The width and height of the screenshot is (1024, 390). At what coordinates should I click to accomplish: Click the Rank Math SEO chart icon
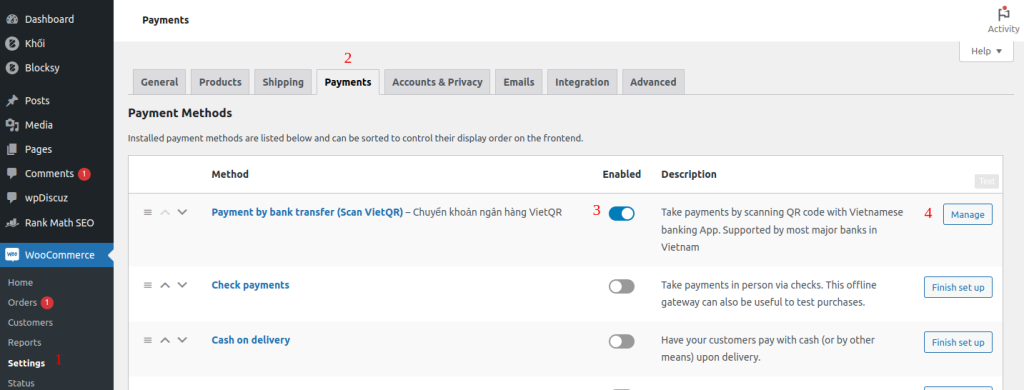coord(12,222)
